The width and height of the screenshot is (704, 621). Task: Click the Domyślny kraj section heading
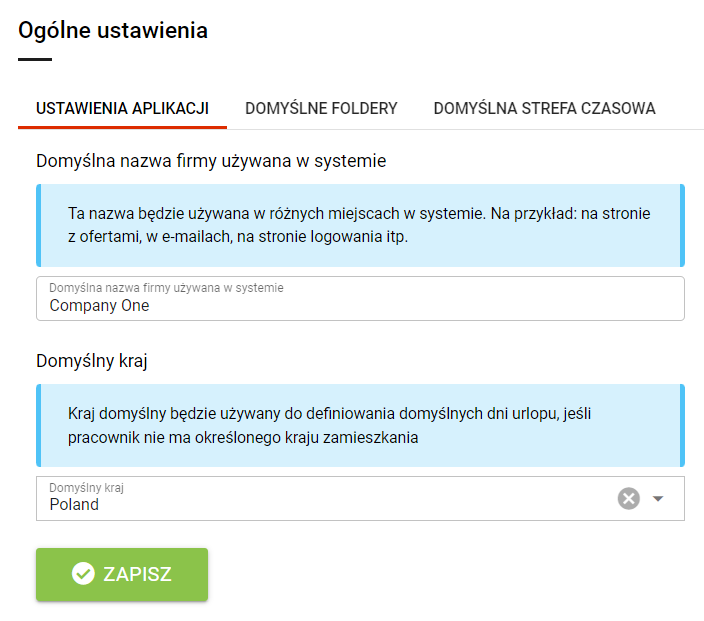[x=92, y=361]
